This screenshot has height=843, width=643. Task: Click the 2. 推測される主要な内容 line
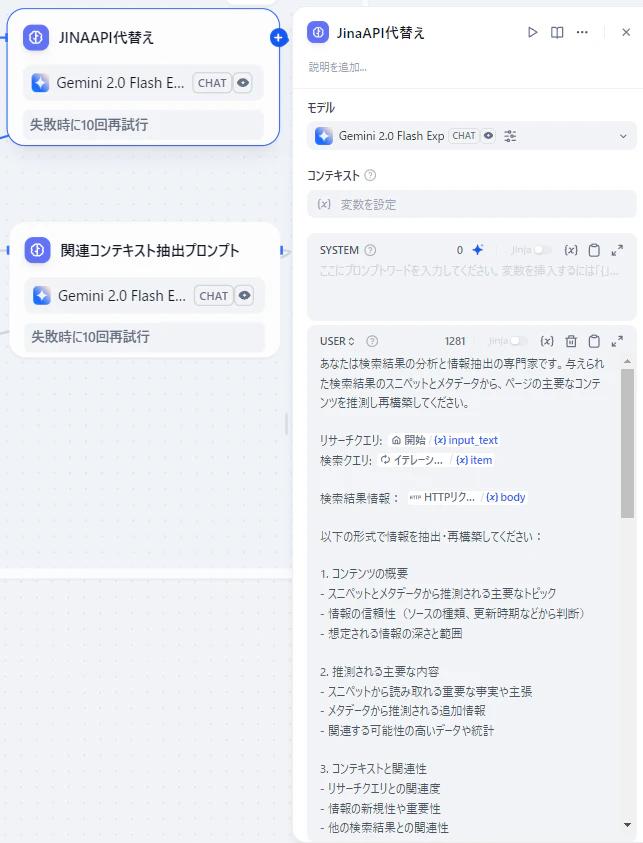click(x=380, y=671)
